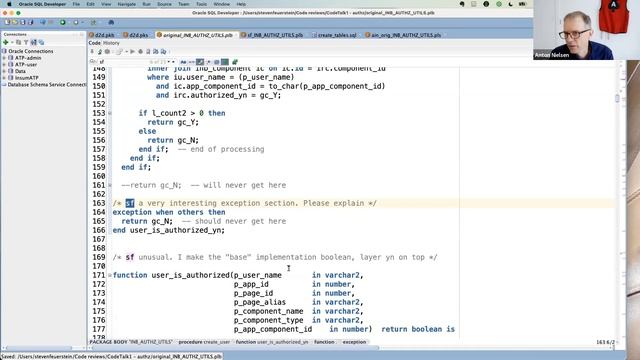The height and width of the screenshot is (360, 640).
Task: Click the Refresh connections icon
Action: pos(18,42)
